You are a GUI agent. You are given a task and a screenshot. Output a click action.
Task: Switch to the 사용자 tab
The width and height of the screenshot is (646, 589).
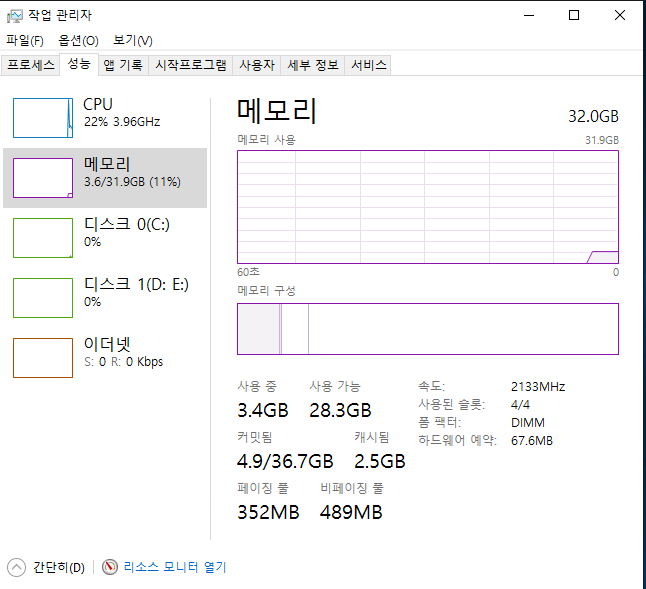pos(256,65)
